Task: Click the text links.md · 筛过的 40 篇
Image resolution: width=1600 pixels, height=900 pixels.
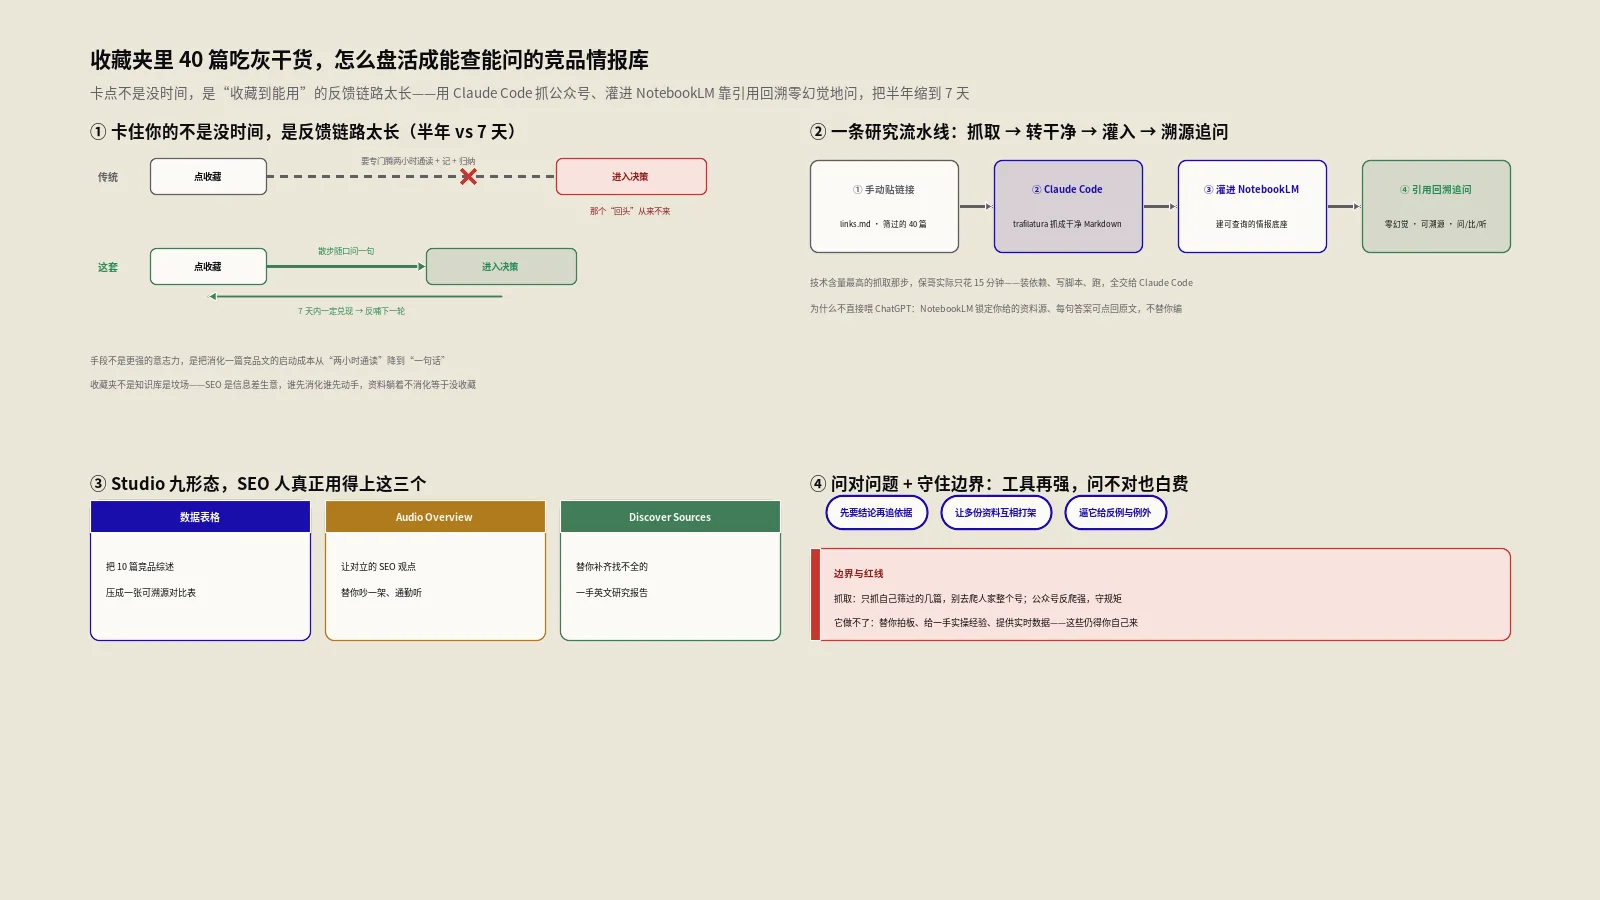Action: coord(883,224)
